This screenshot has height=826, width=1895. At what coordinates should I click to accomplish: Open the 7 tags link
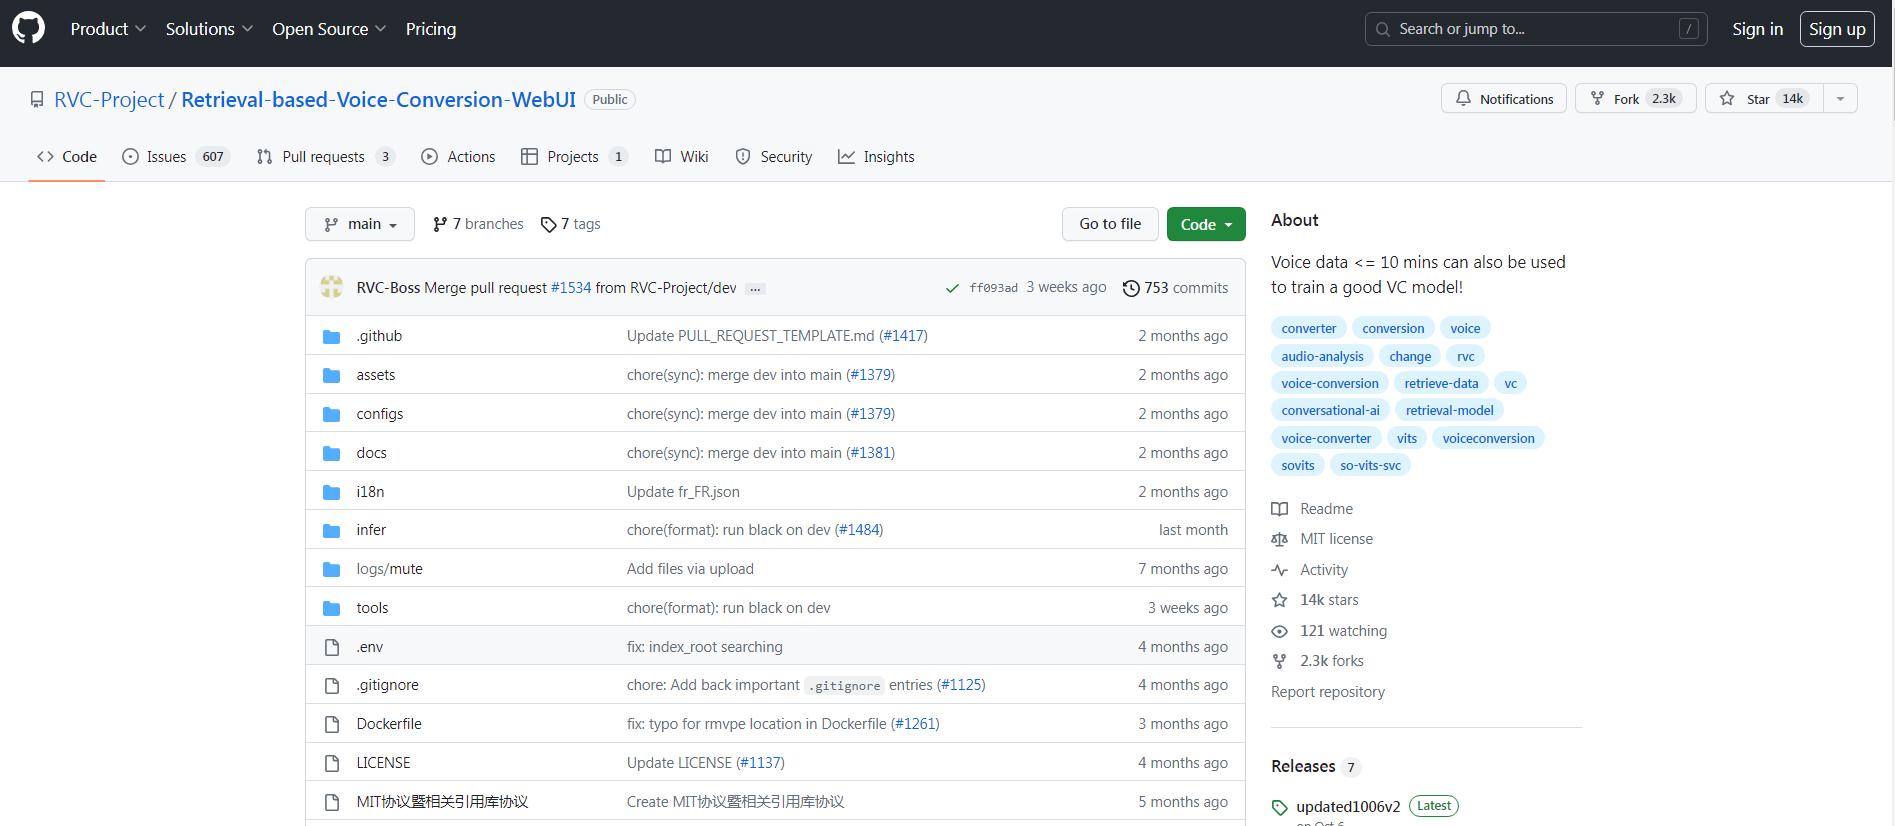click(x=571, y=224)
